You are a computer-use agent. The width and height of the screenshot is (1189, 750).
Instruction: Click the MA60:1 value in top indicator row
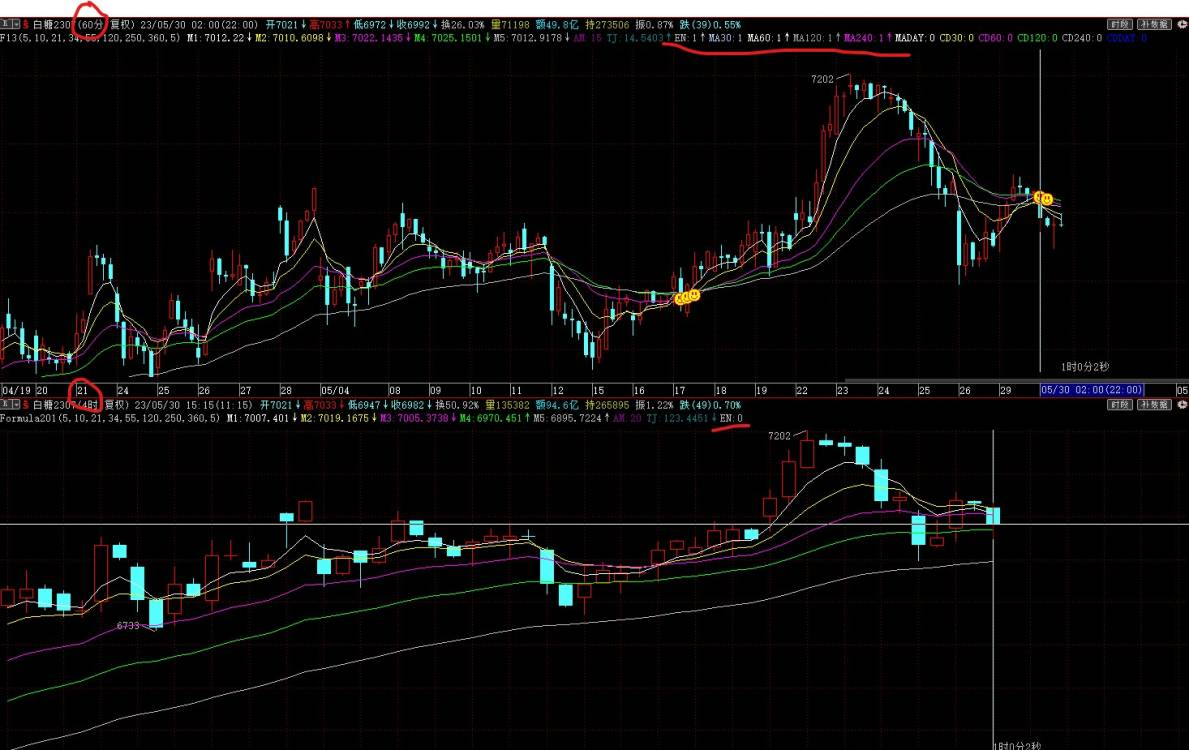[x=764, y=37]
